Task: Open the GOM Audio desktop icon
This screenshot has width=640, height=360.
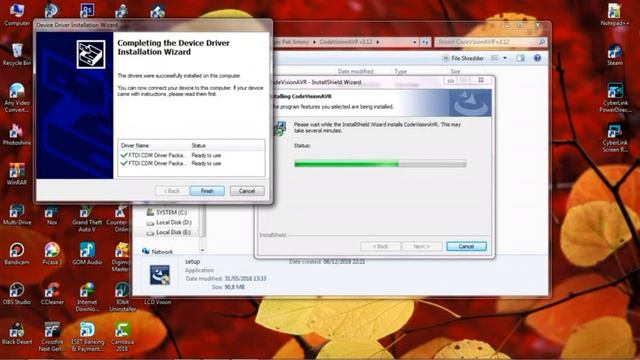Action: click(87, 253)
